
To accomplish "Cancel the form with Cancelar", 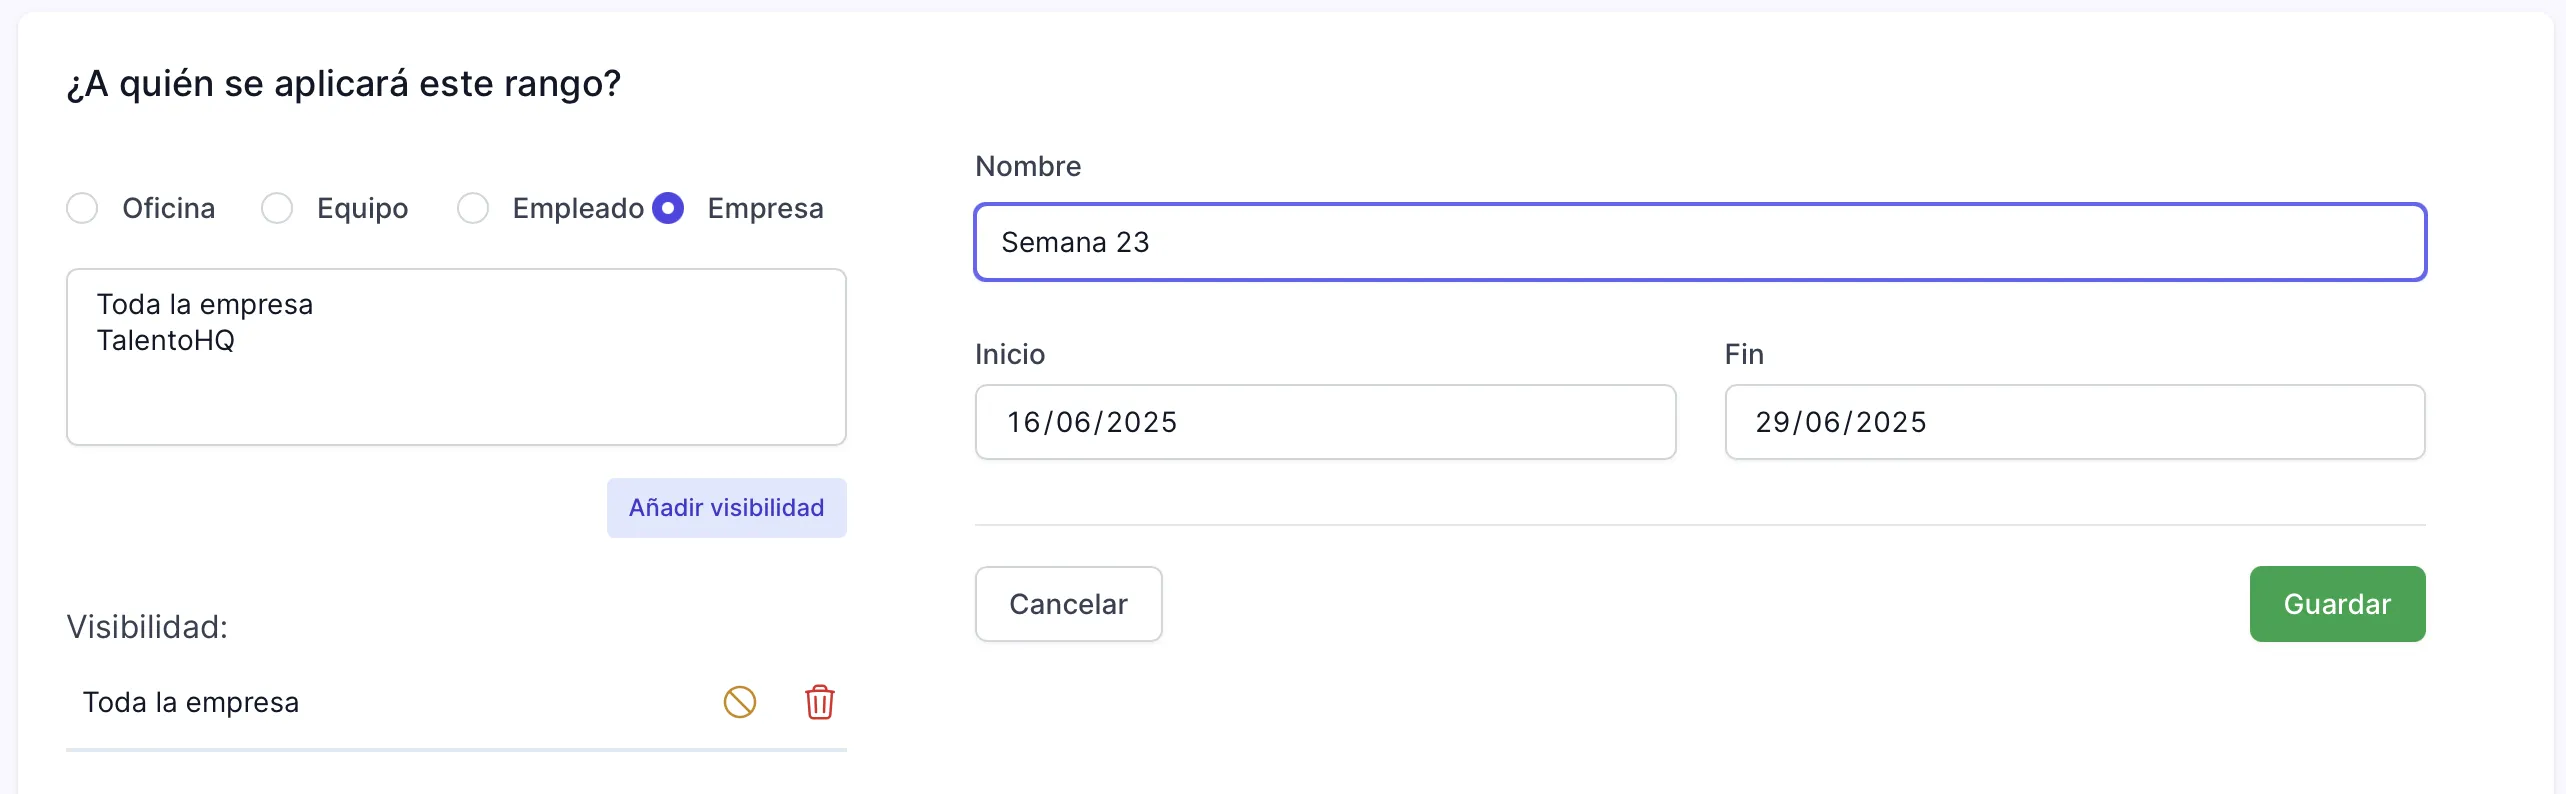I will pos(1068,603).
